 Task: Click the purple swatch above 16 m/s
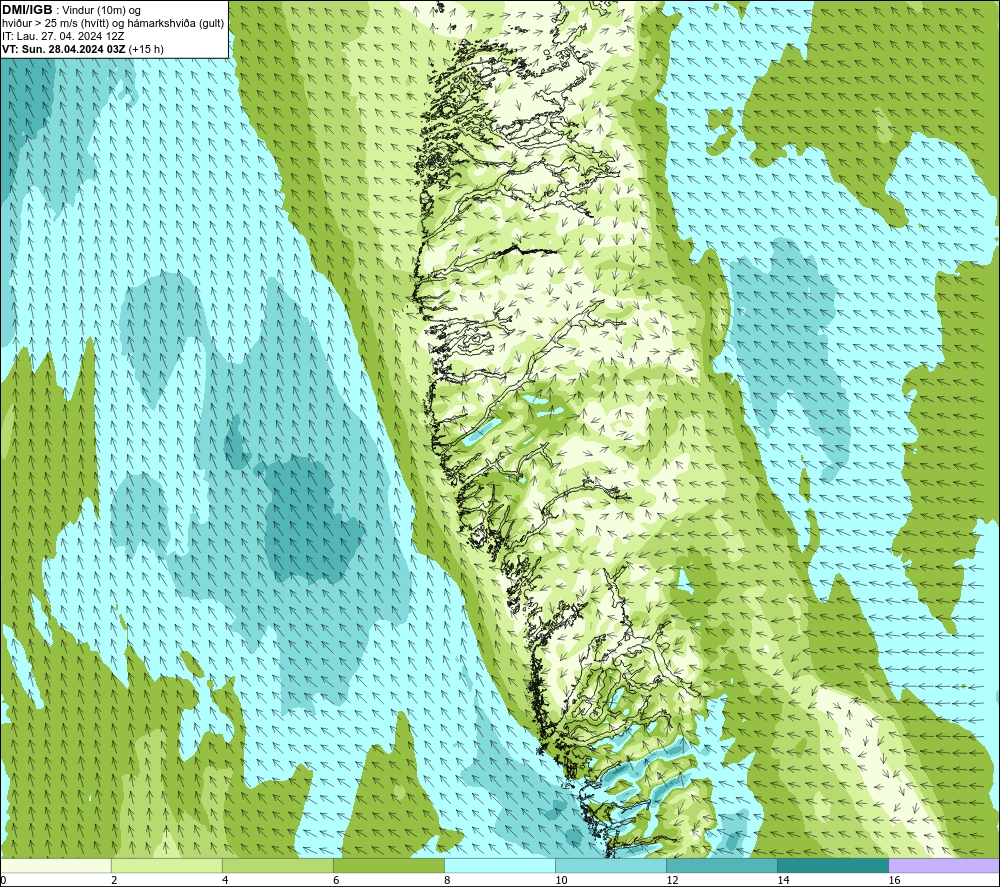pos(944,865)
